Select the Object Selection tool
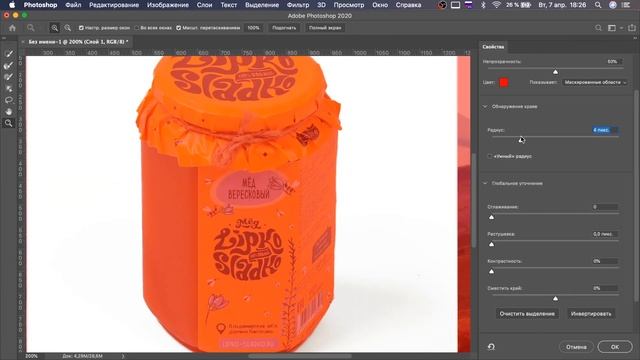The image size is (640, 360). 9,88
